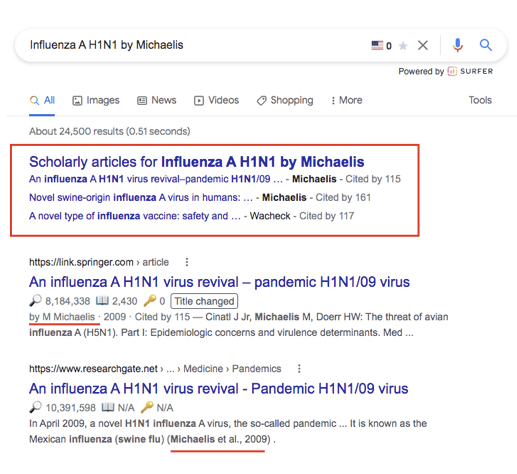517x474 pixels.
Task: Switch to the Shopping tab
Action: 285,100
